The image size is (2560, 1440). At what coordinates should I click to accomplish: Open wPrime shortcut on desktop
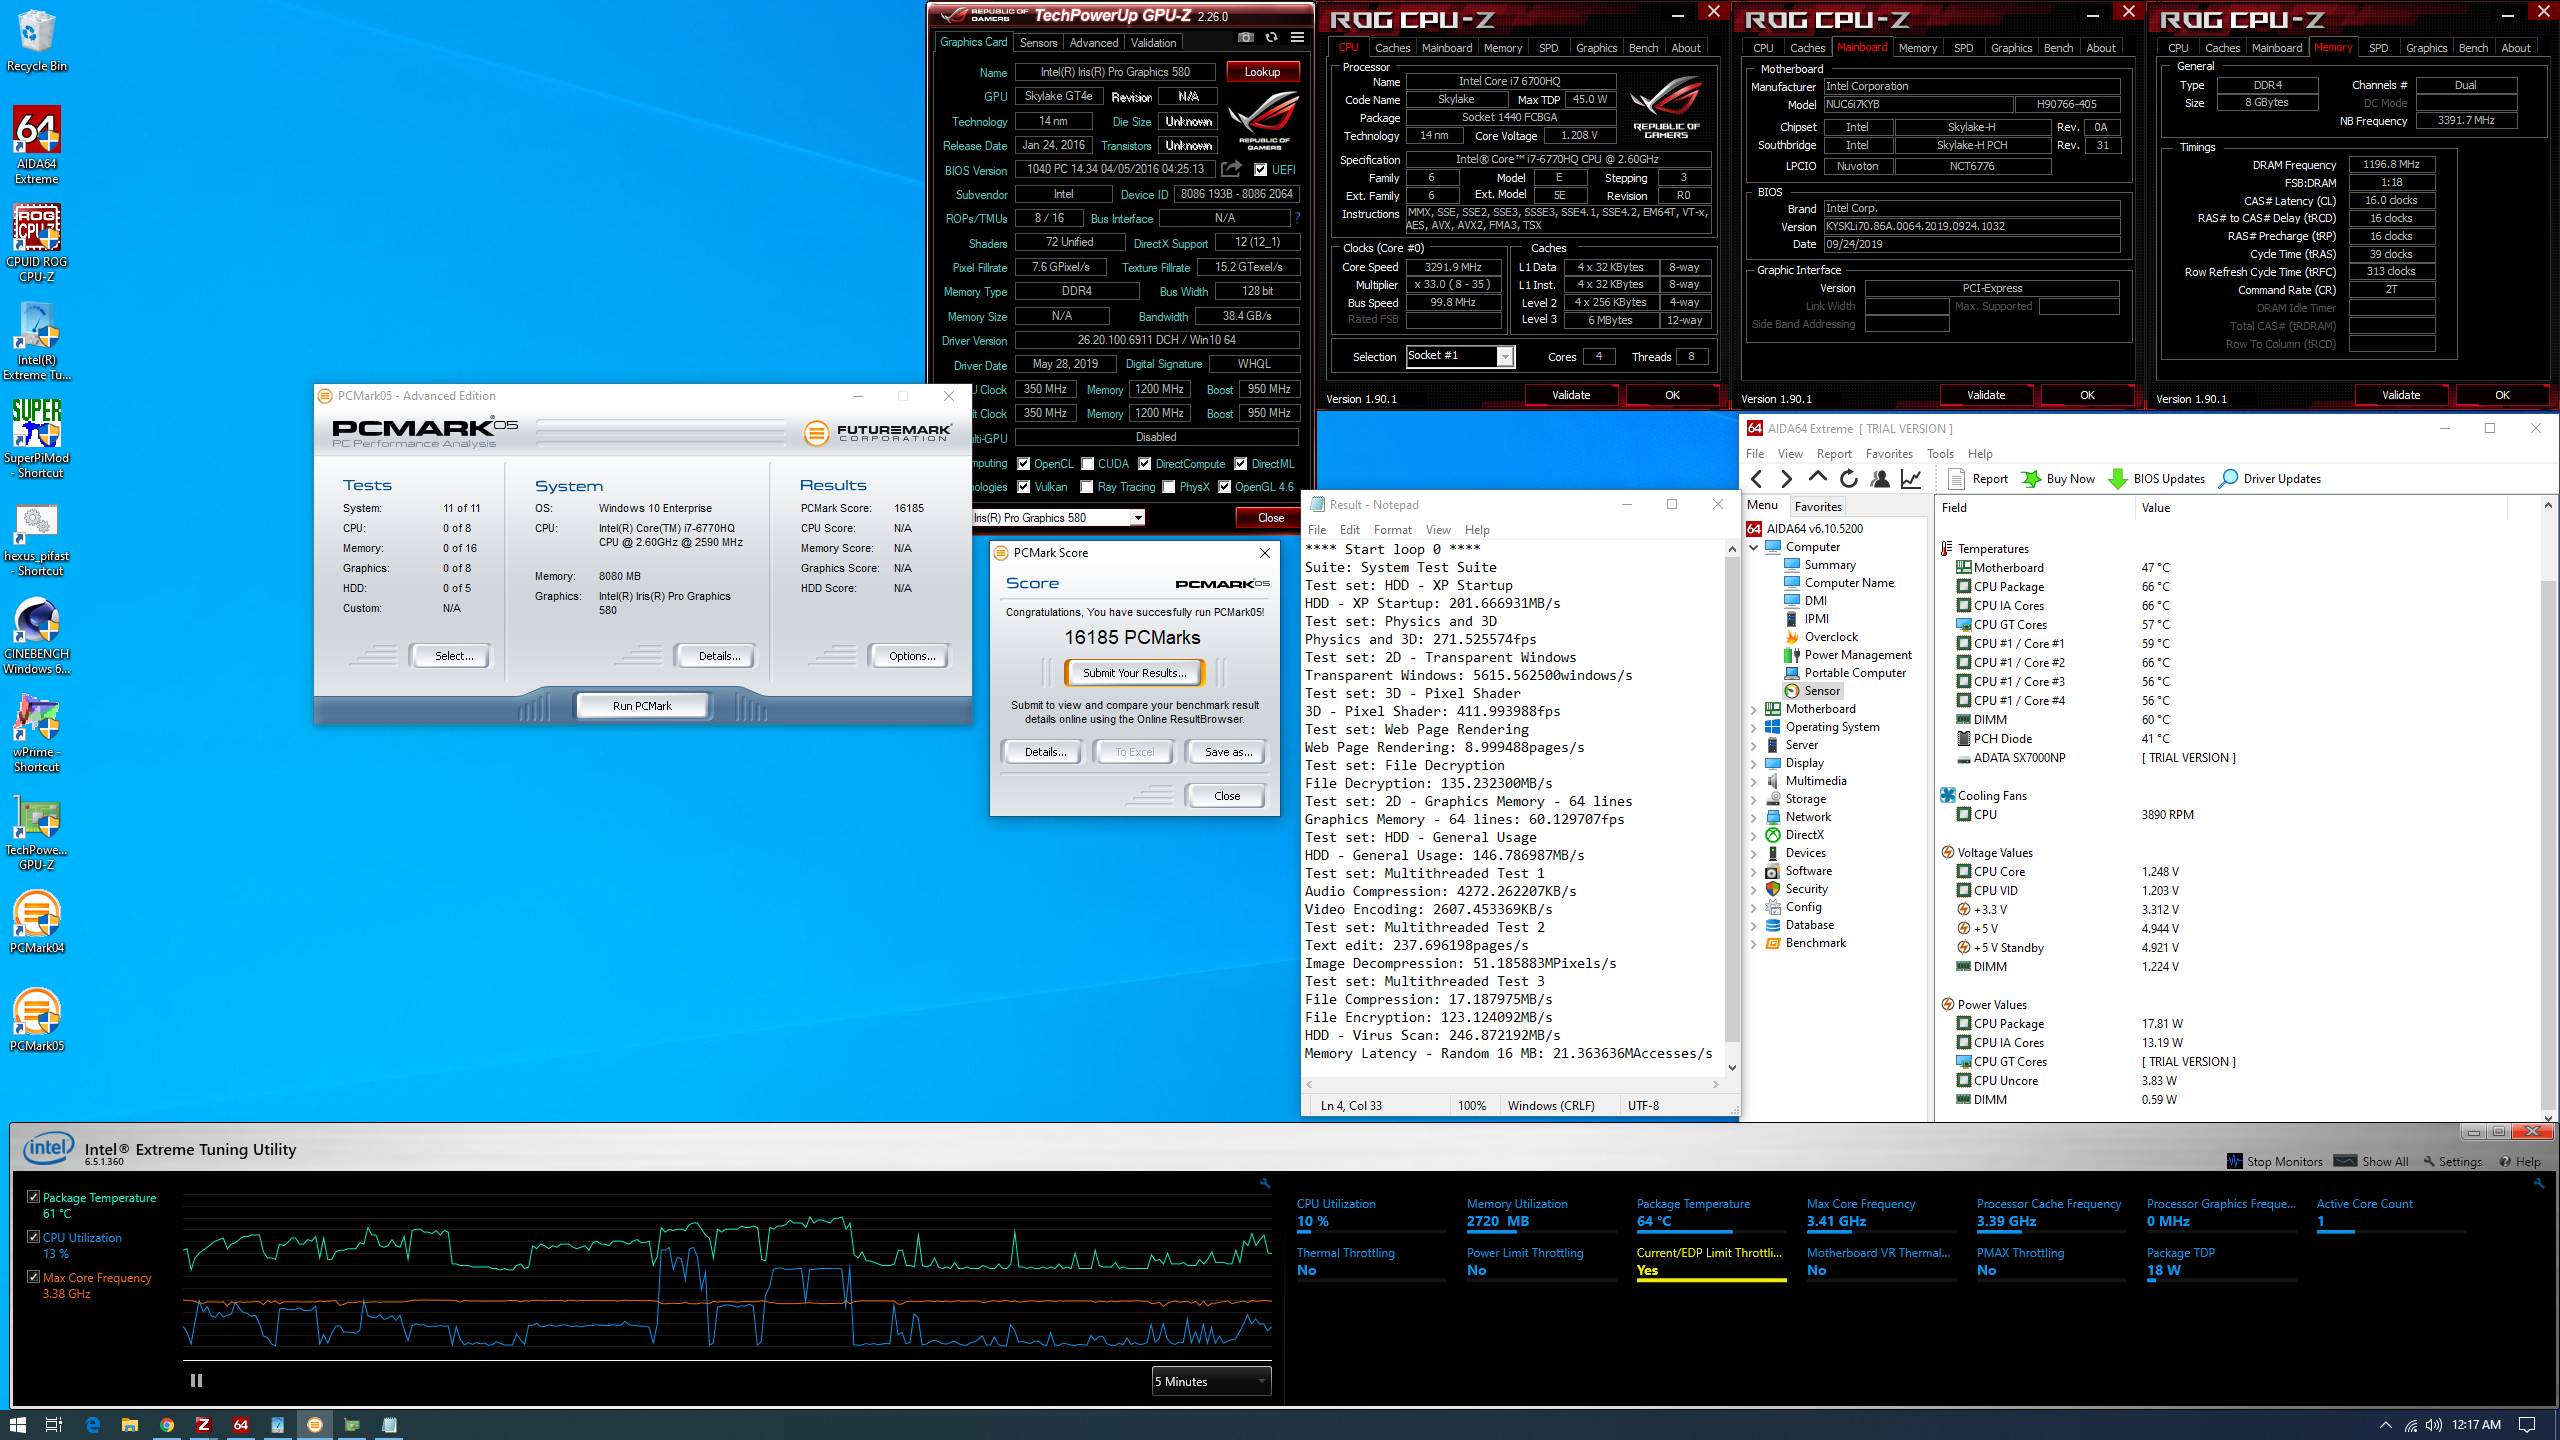(37, 733)
